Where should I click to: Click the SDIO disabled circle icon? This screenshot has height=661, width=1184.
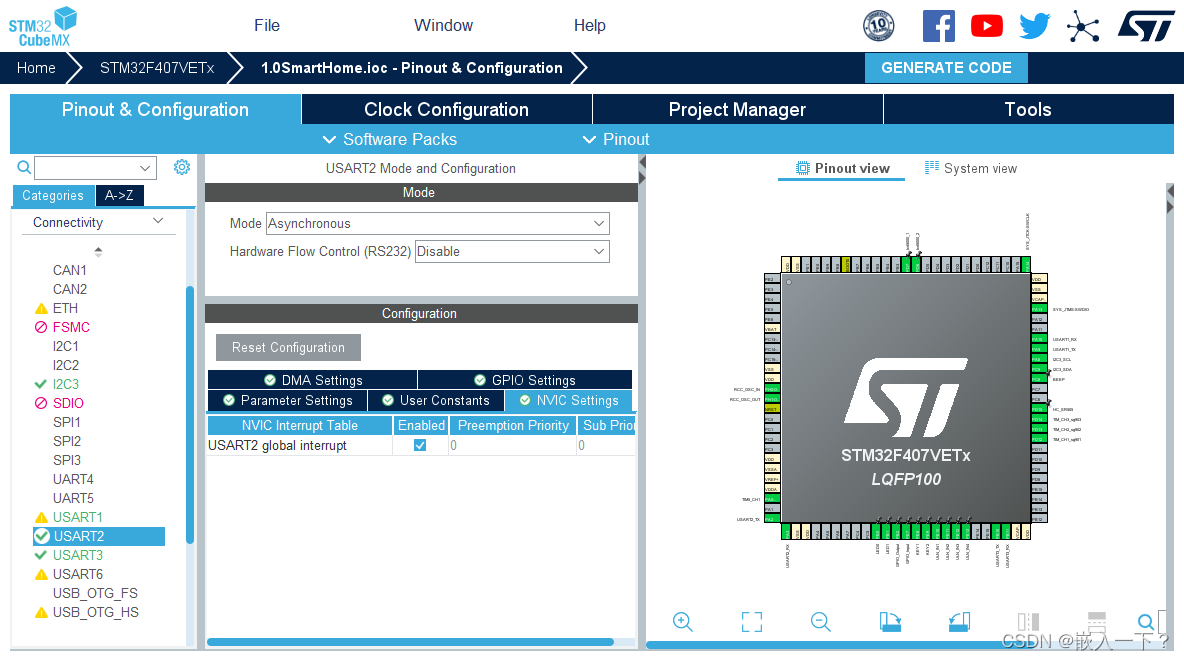click(x=42, y=403)
